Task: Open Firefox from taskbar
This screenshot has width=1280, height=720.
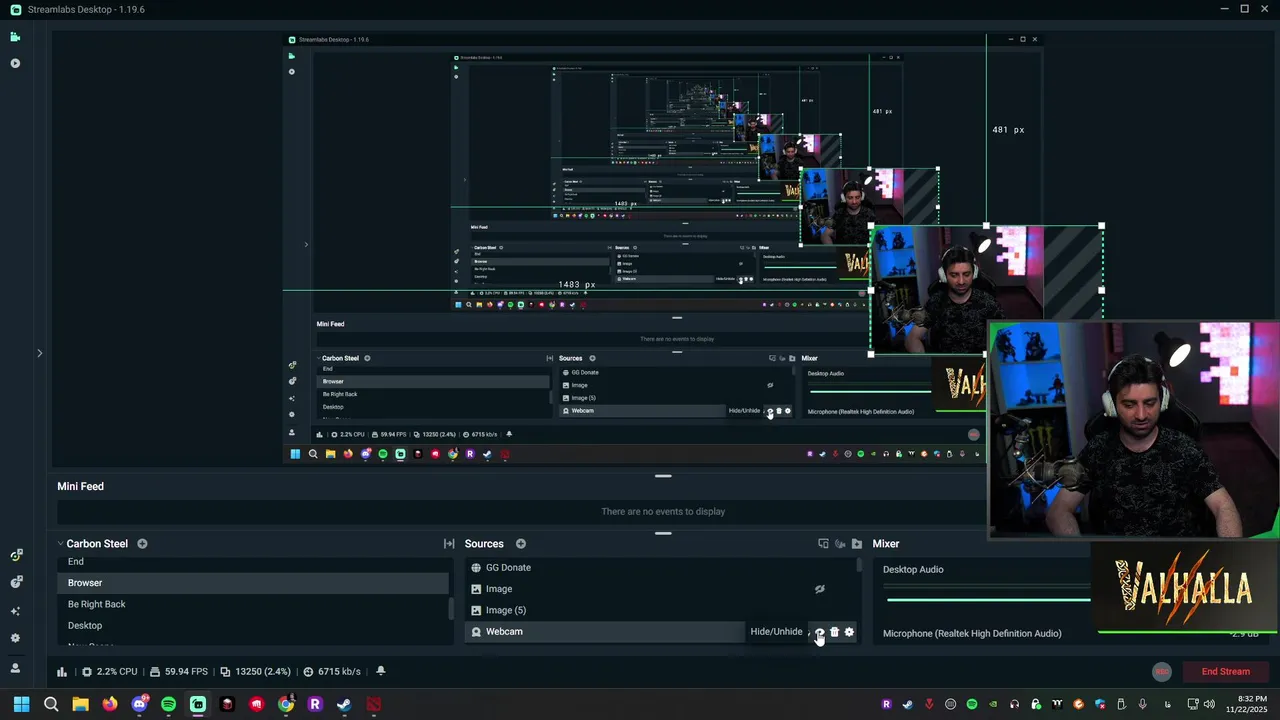Action: pos(110,704)
